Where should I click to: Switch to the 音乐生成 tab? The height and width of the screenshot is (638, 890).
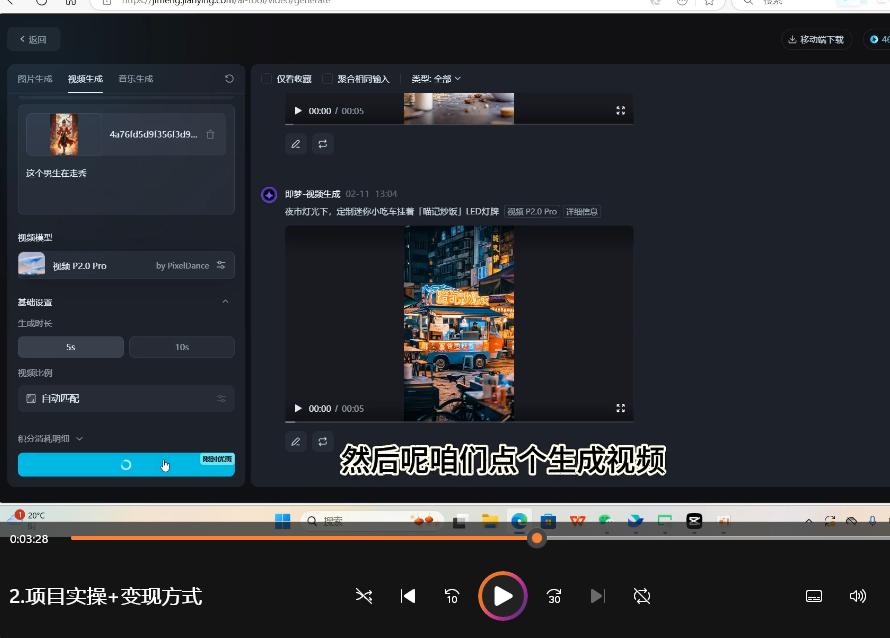(136, 79)
